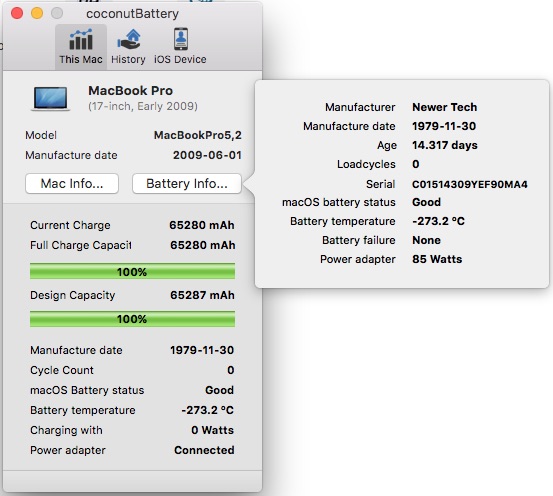Click the Charging with label
The image size is (553, 496).
tap(66, 430)
